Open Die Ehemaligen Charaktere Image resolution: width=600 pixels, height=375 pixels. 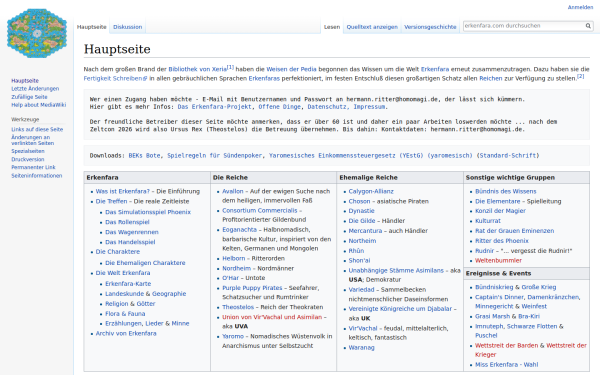[145, 263]
